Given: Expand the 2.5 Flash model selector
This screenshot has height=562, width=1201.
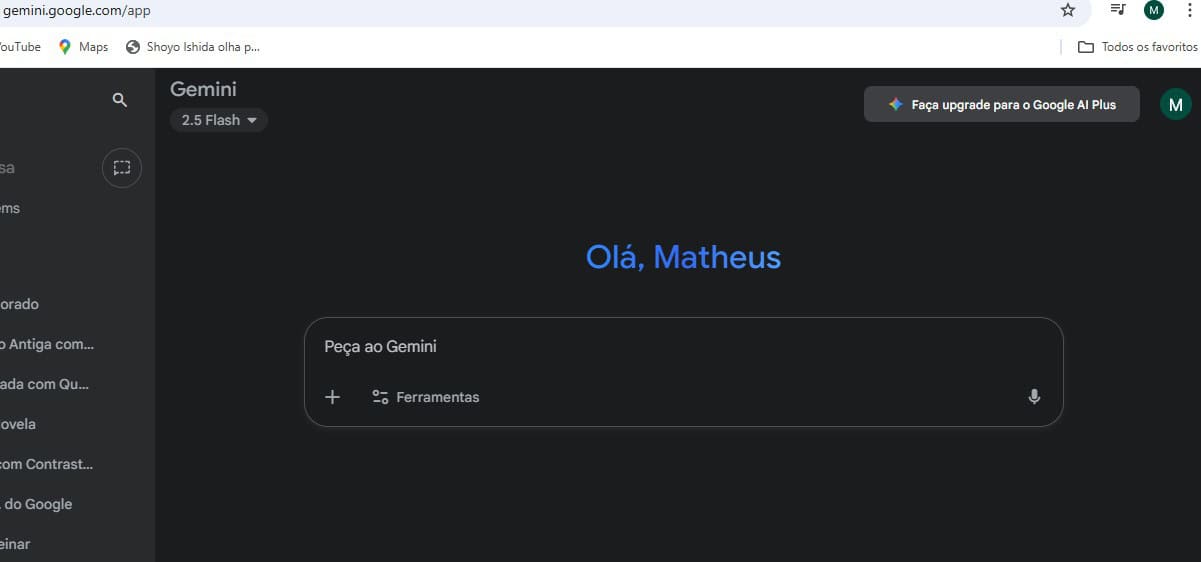Looking at the screenshot, I should (x=219, y=120).
